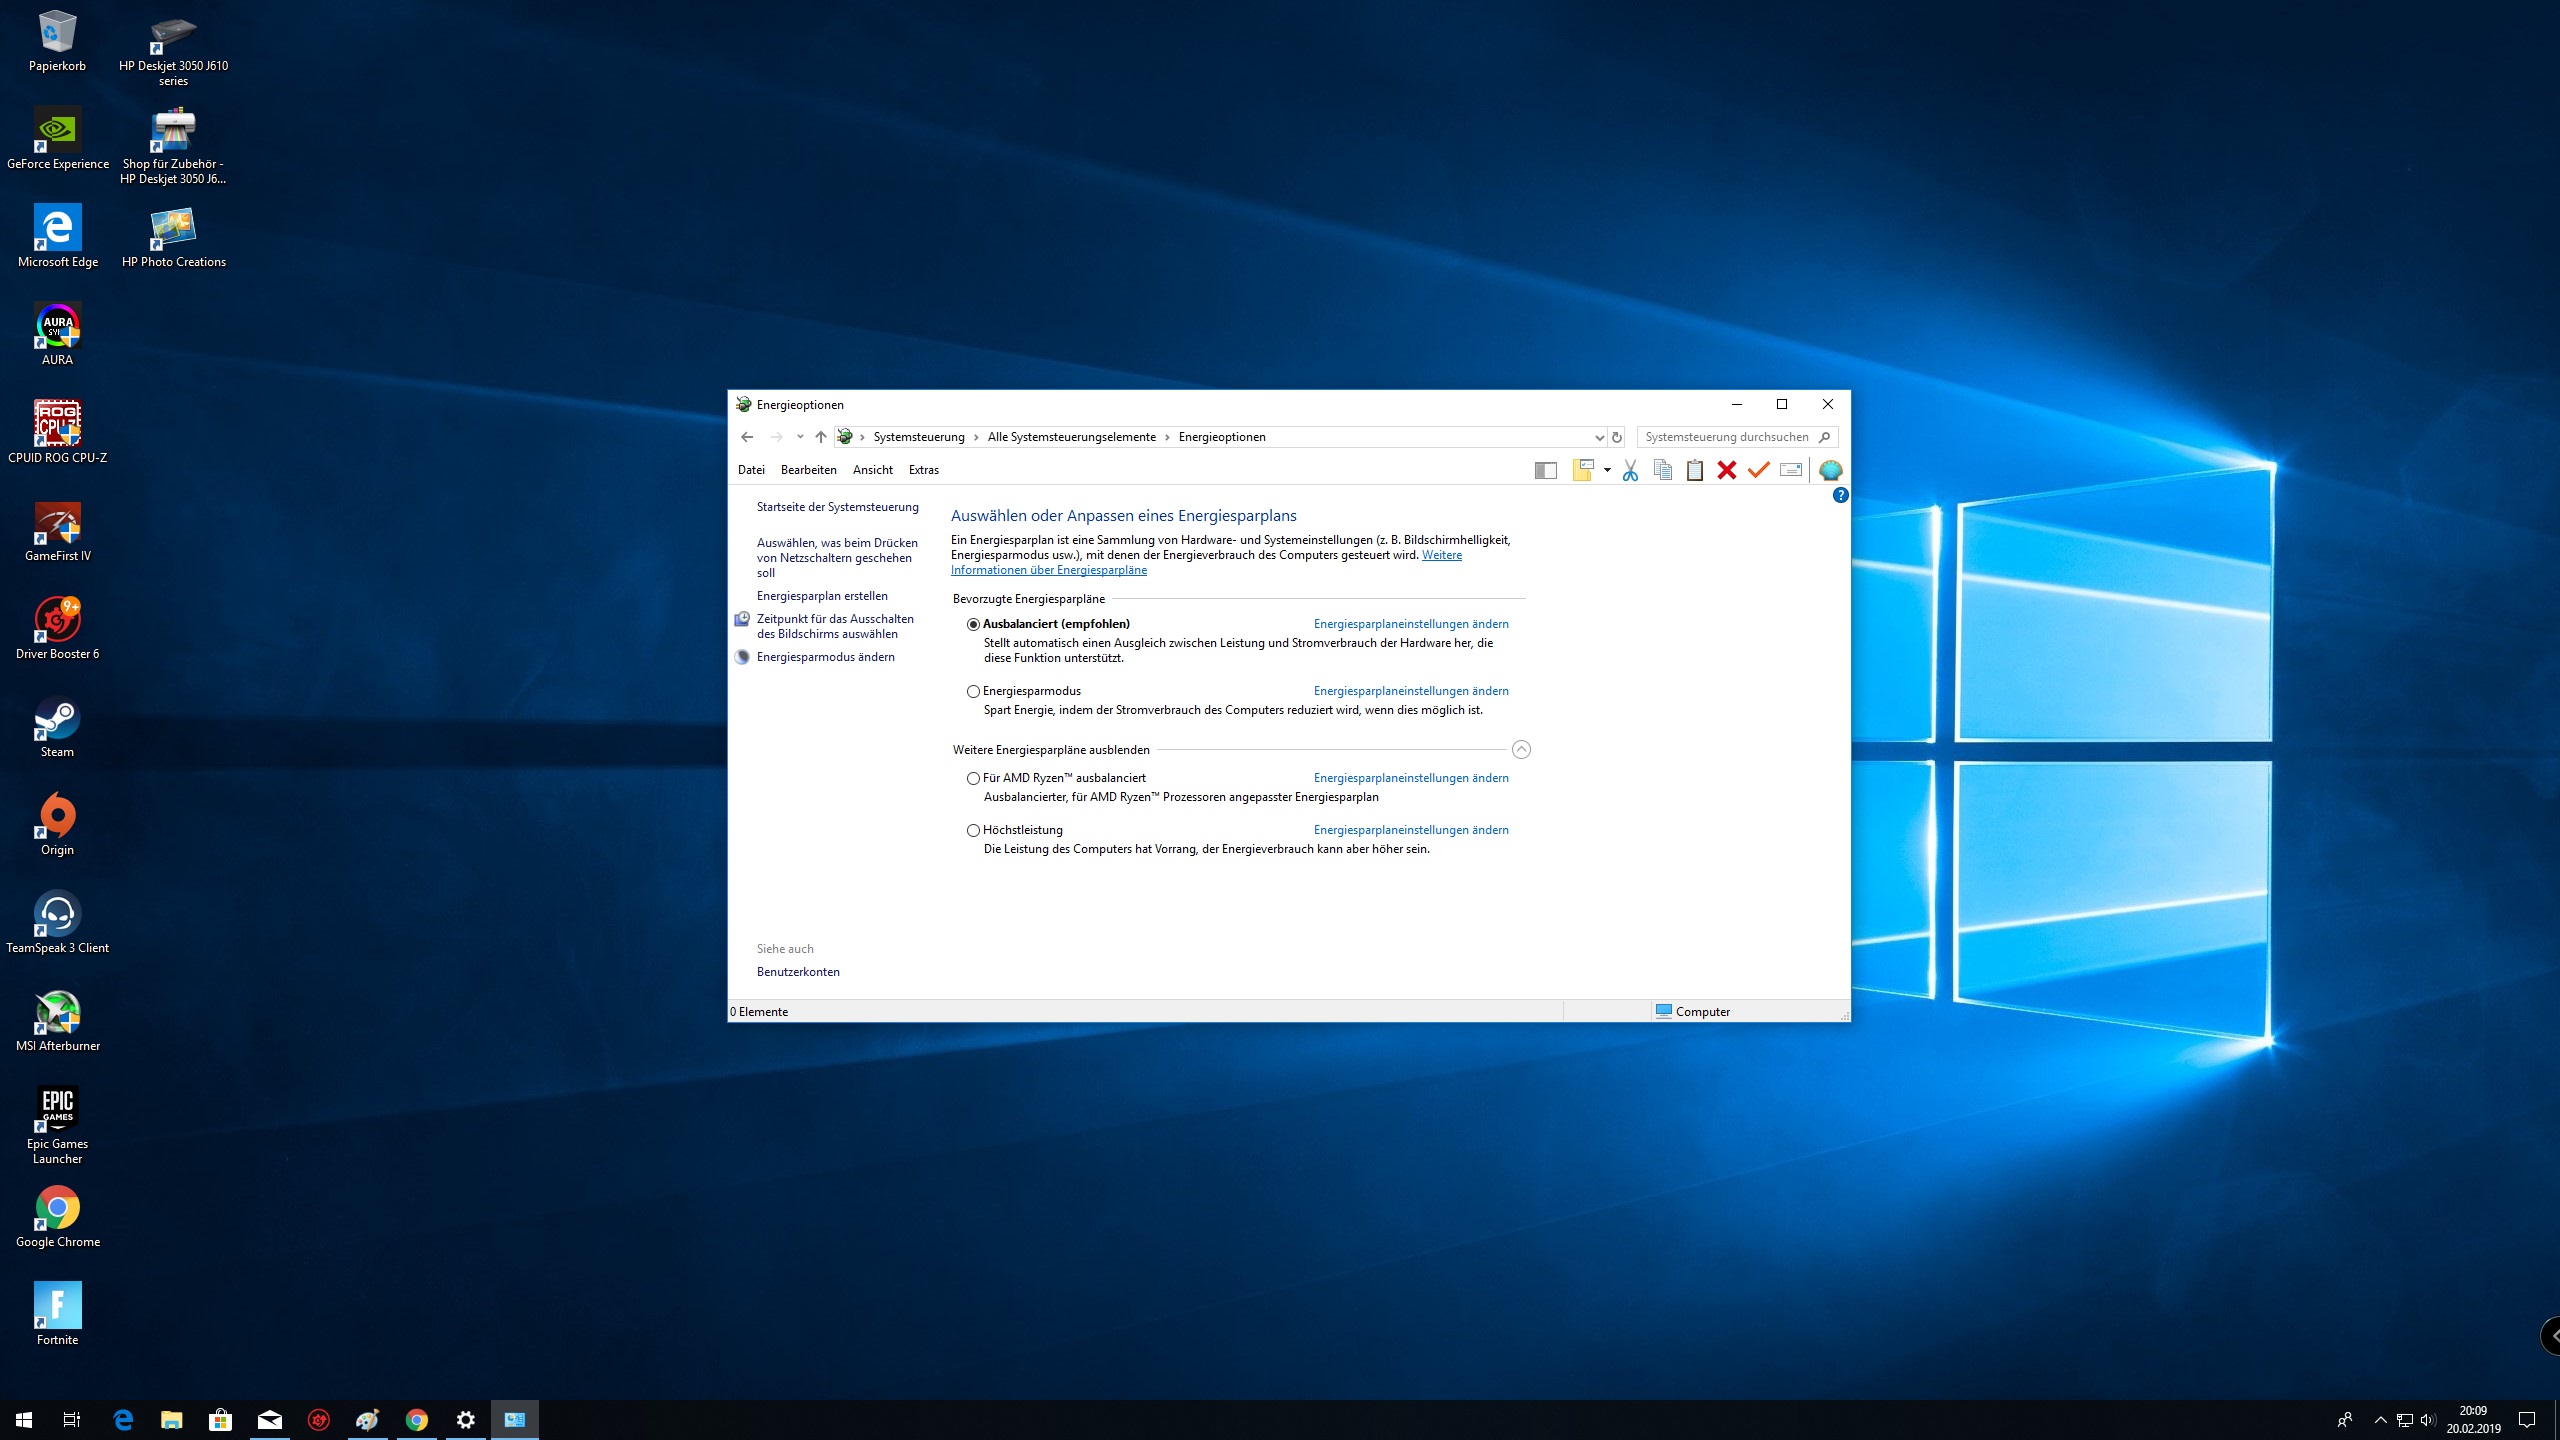This screenshot has width=2560, height=1440.
Task: Click Energiesparplan erstellen link
Action: coord(822,596)
